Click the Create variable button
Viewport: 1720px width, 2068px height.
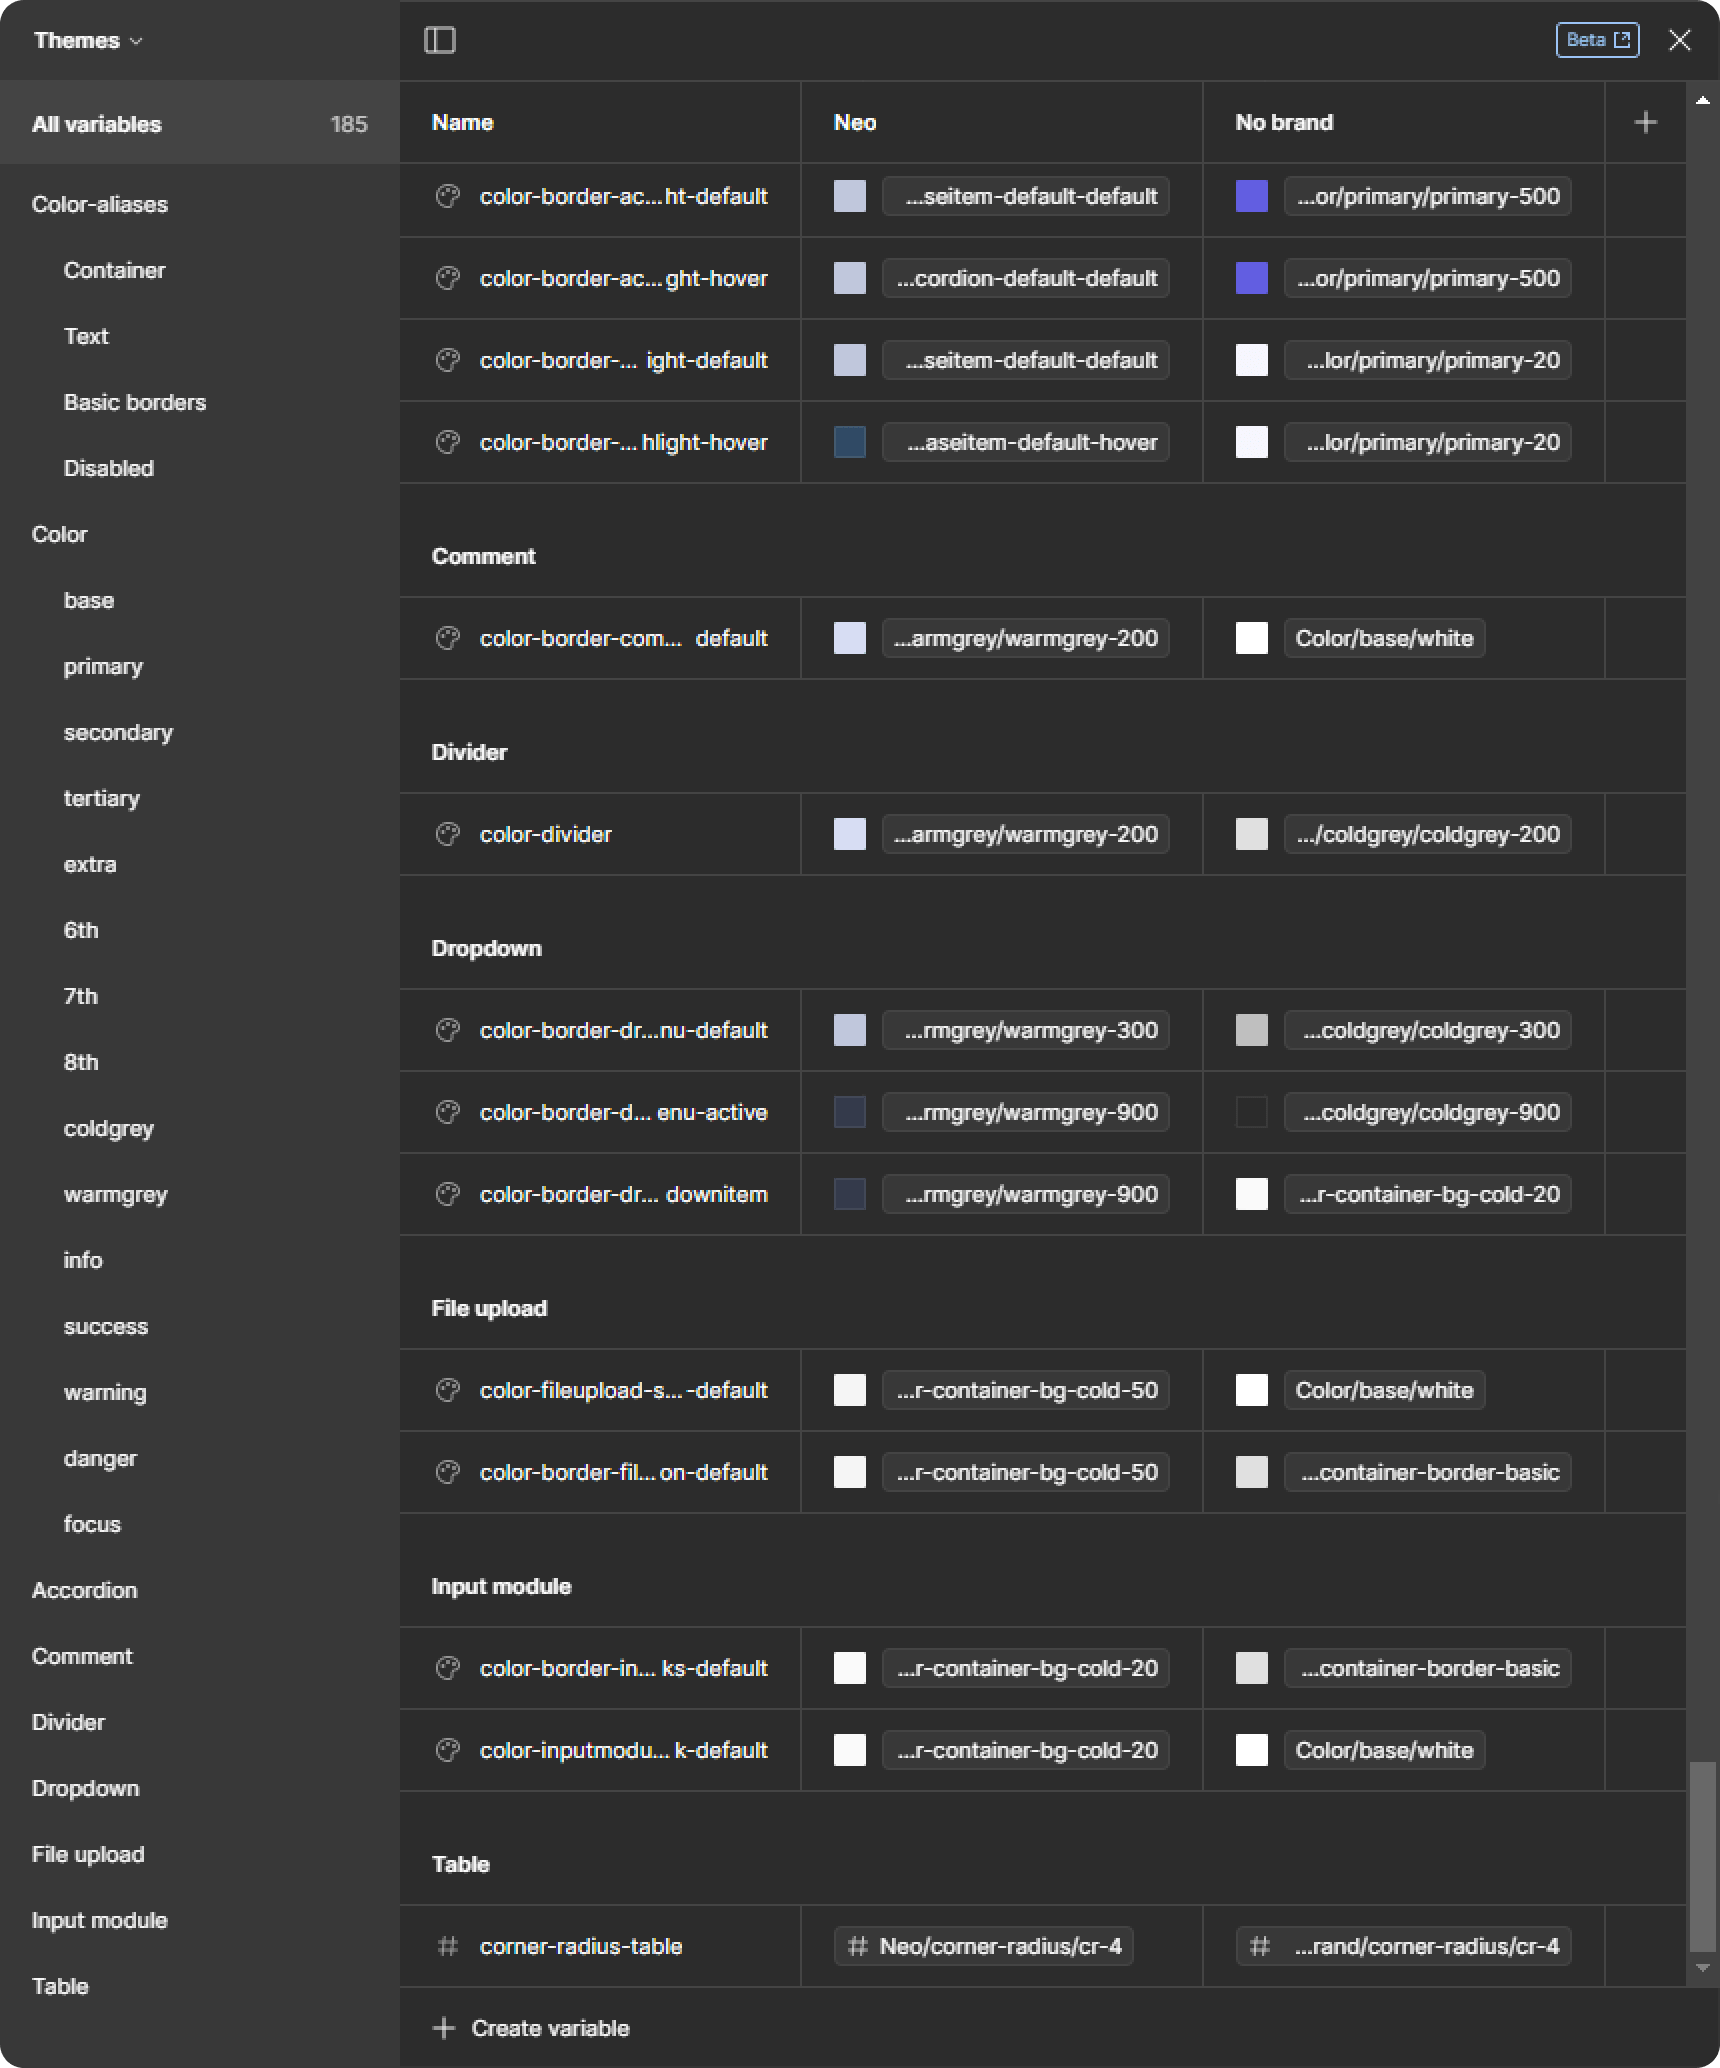(x=550, y=2028)
